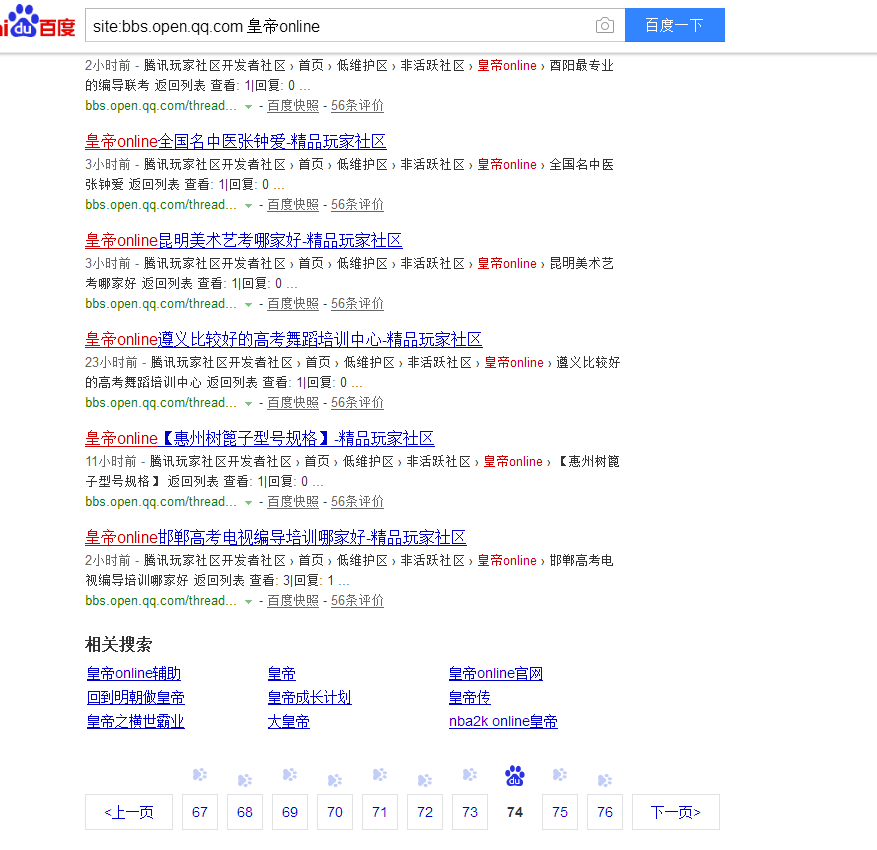Go to page 75 of results
Viewport: 877px width, 850px height.
tap(560, 812)
